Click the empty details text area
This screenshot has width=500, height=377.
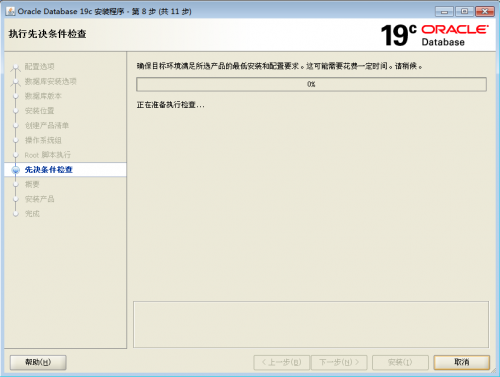click(x=311, y=325)
